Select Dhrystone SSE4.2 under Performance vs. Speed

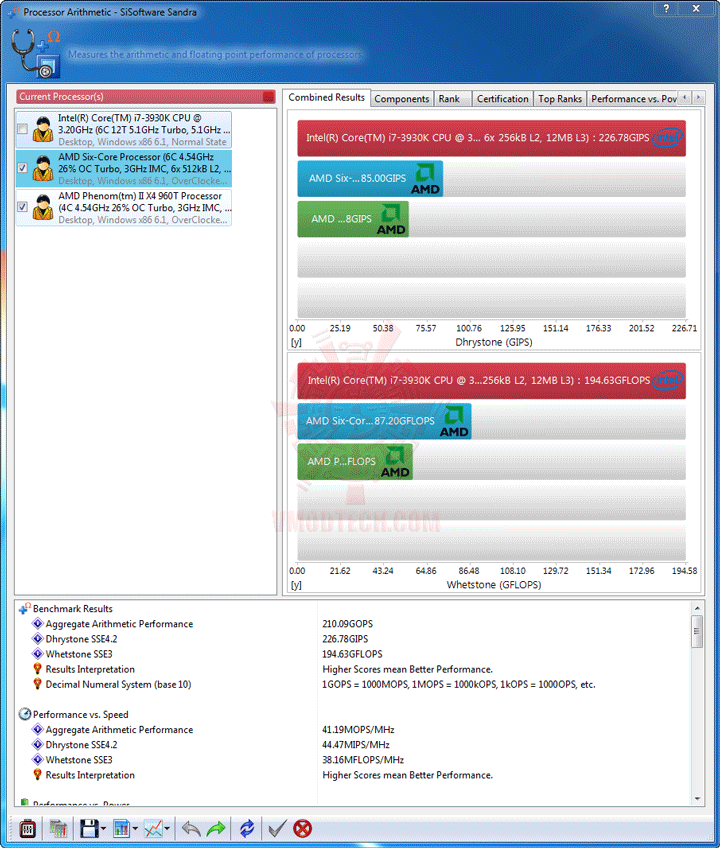coord(81,745)
